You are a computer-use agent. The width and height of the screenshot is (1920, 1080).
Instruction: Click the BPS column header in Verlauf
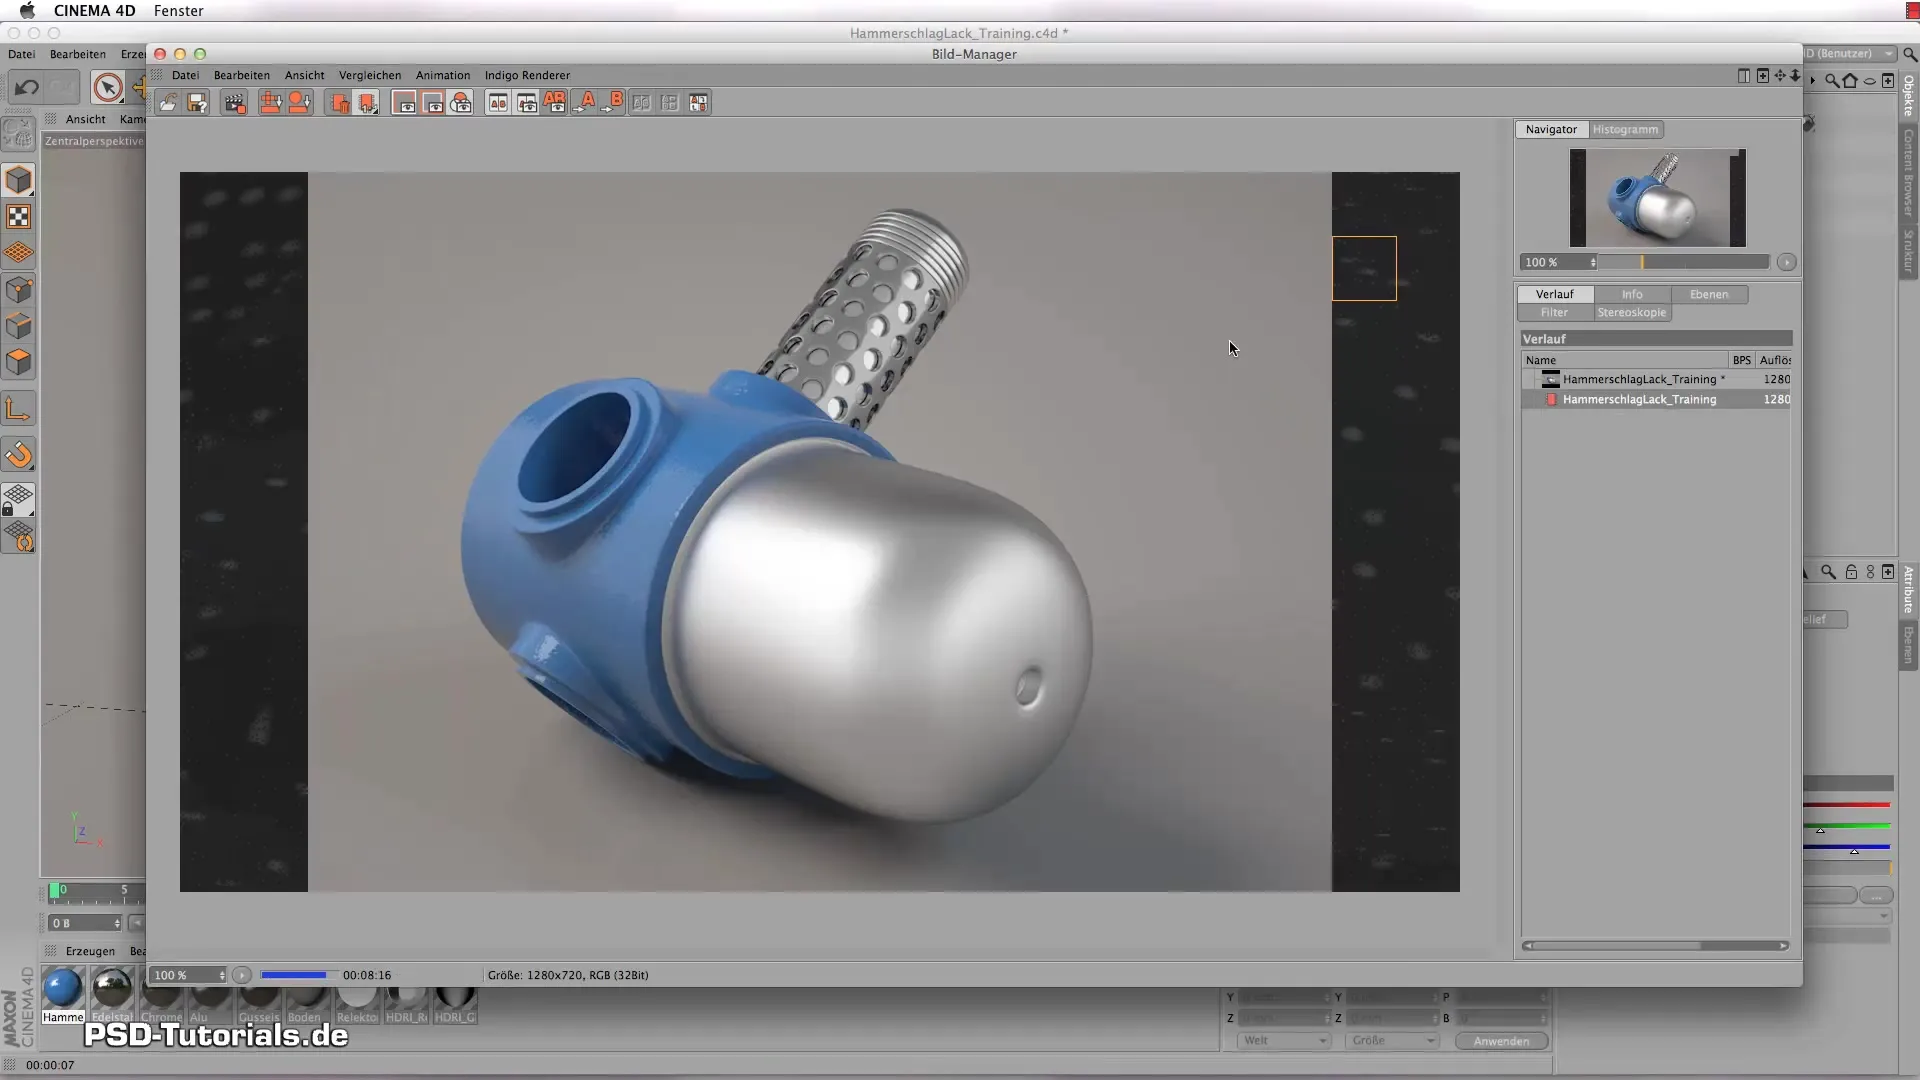1742,360
